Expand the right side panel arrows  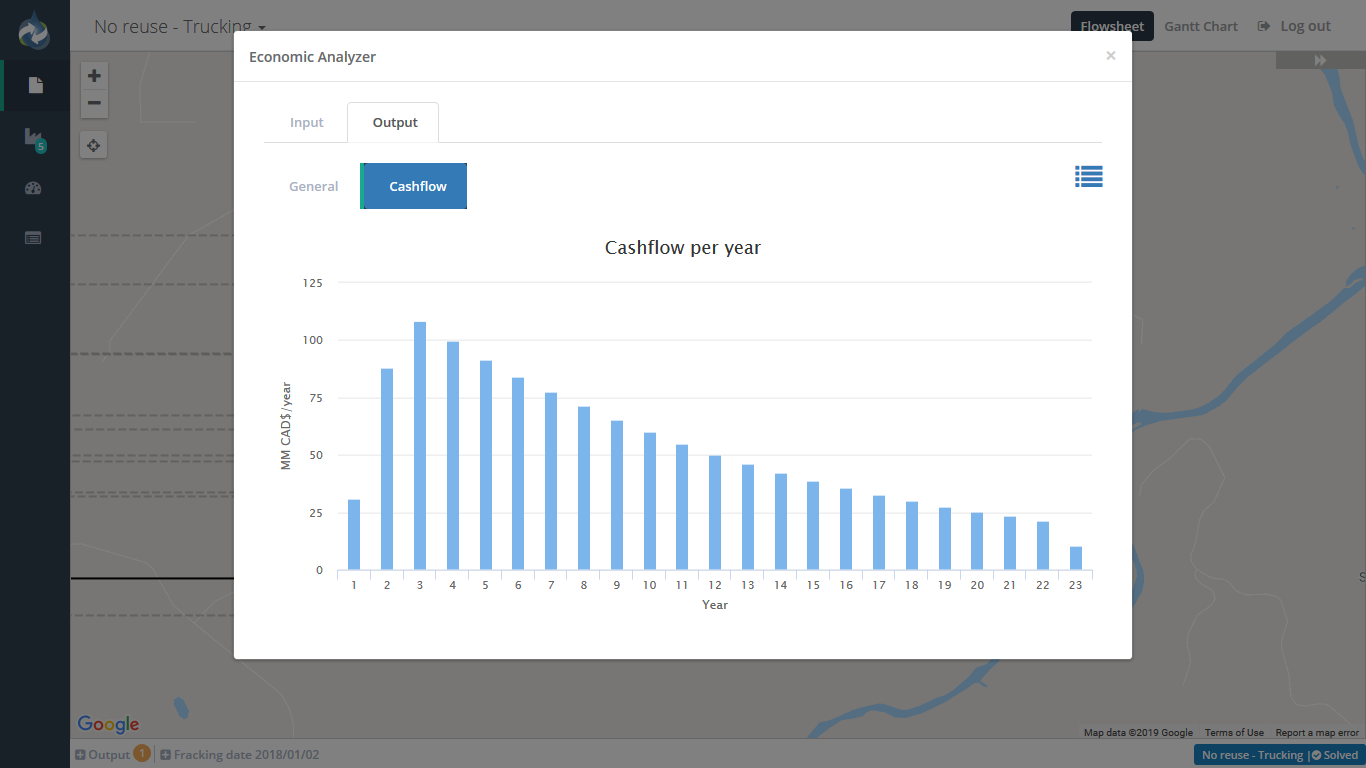[1320, 61]
